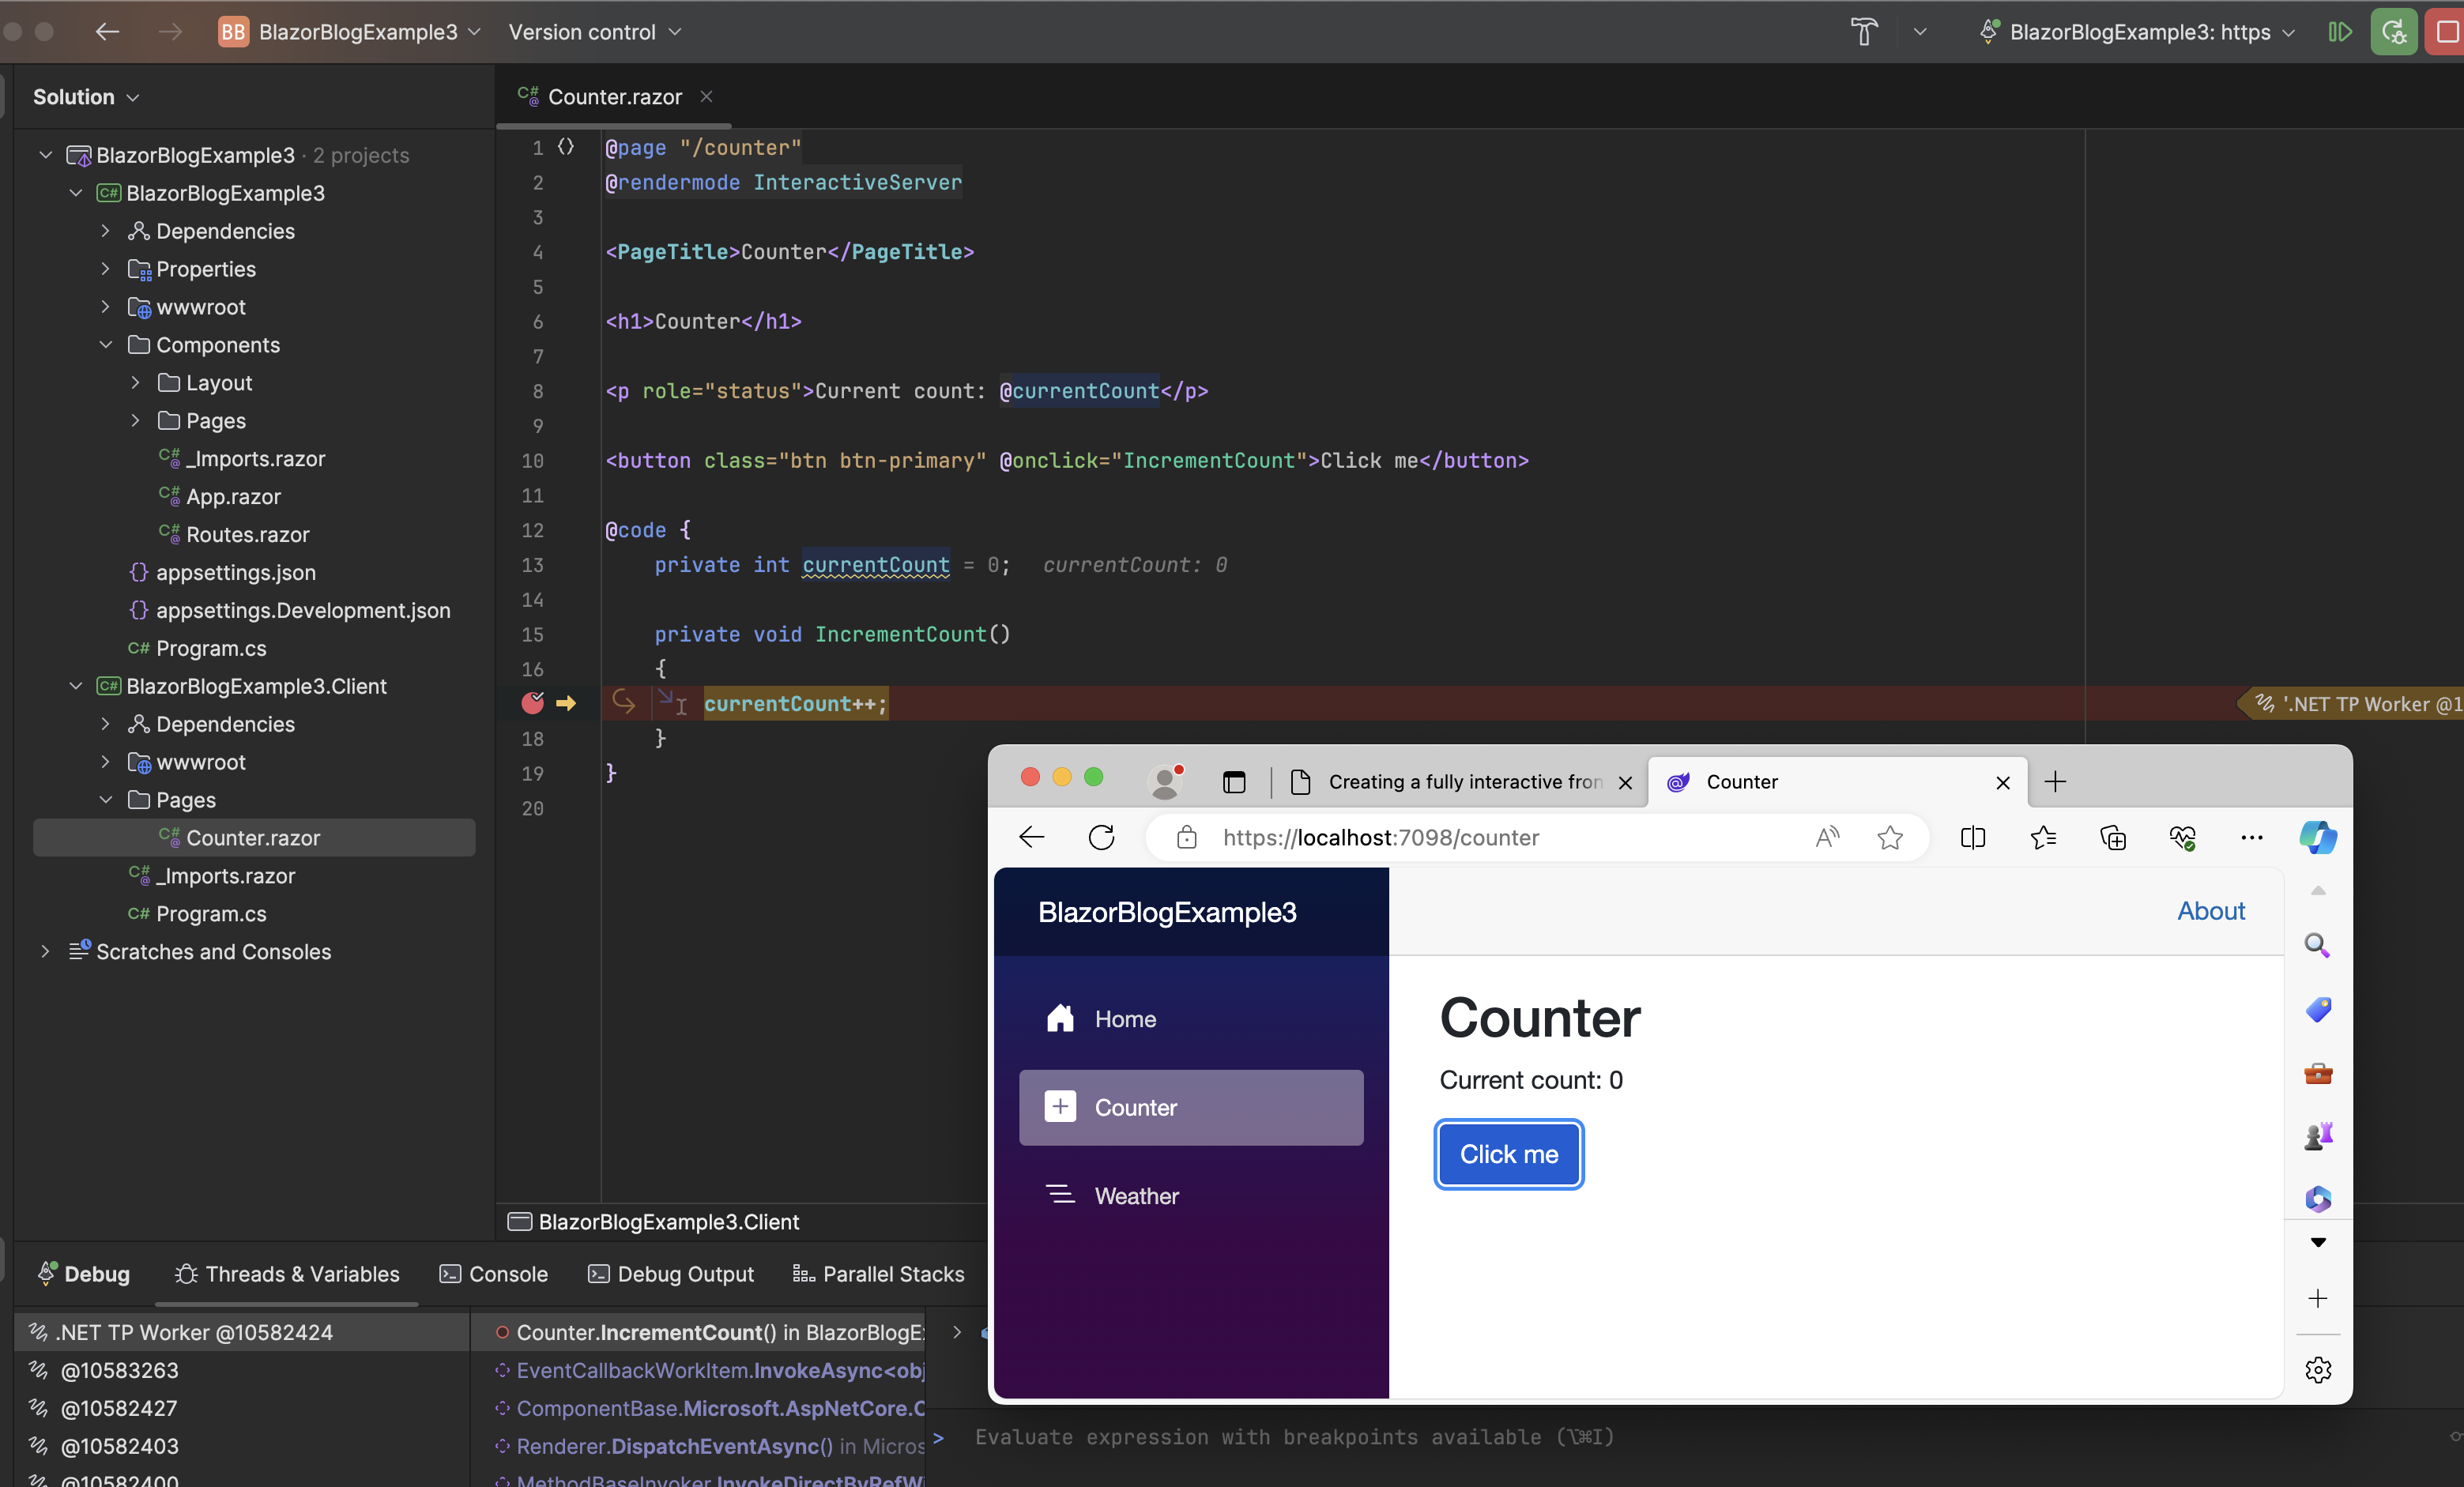
Task: Open the Edge profile avatar
Action: [x=1165, y=781]
